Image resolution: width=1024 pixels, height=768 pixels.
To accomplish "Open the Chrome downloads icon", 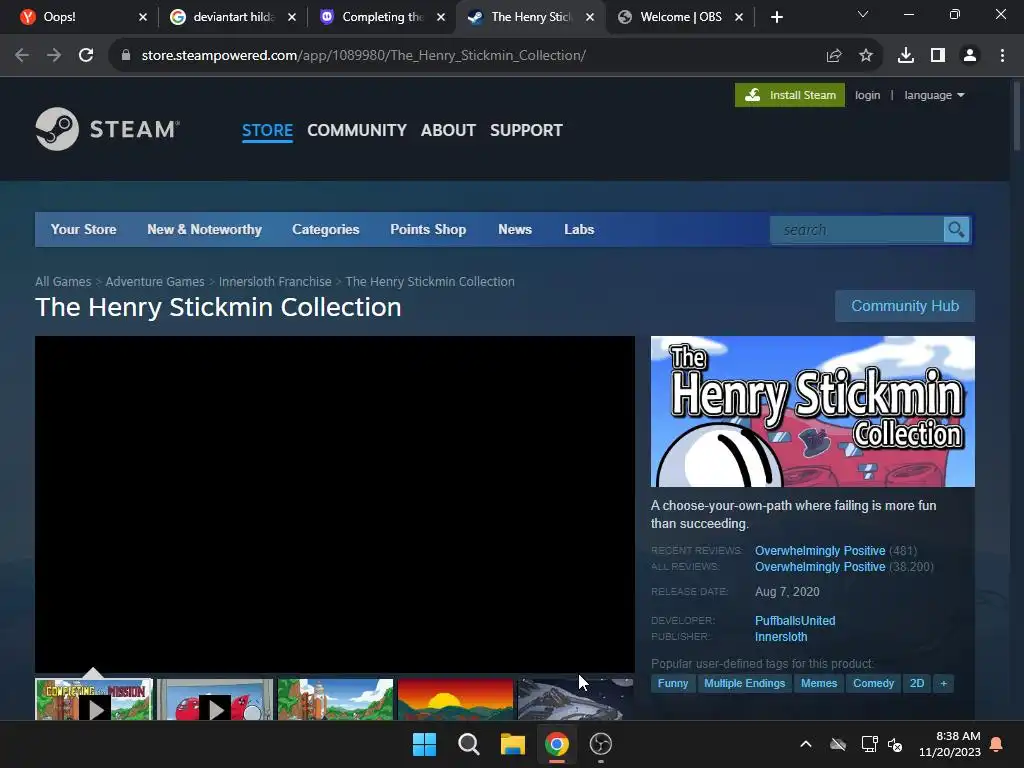I will (906, 56).
